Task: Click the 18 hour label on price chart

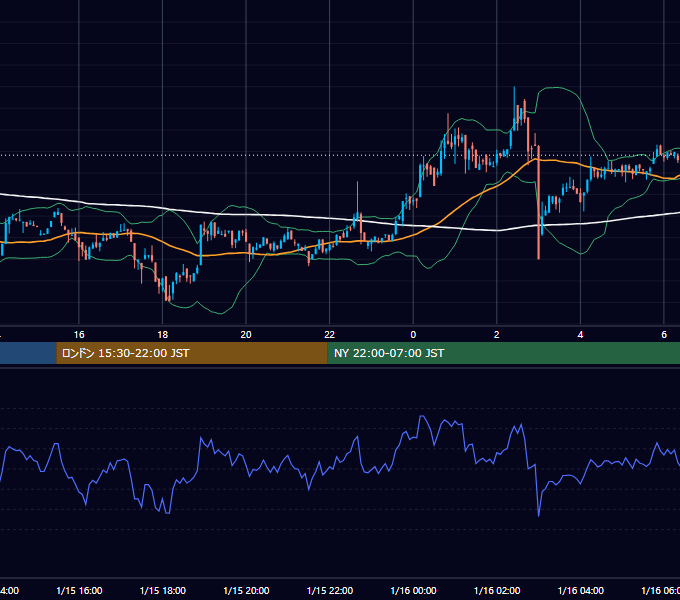Action: coord(163,335)
